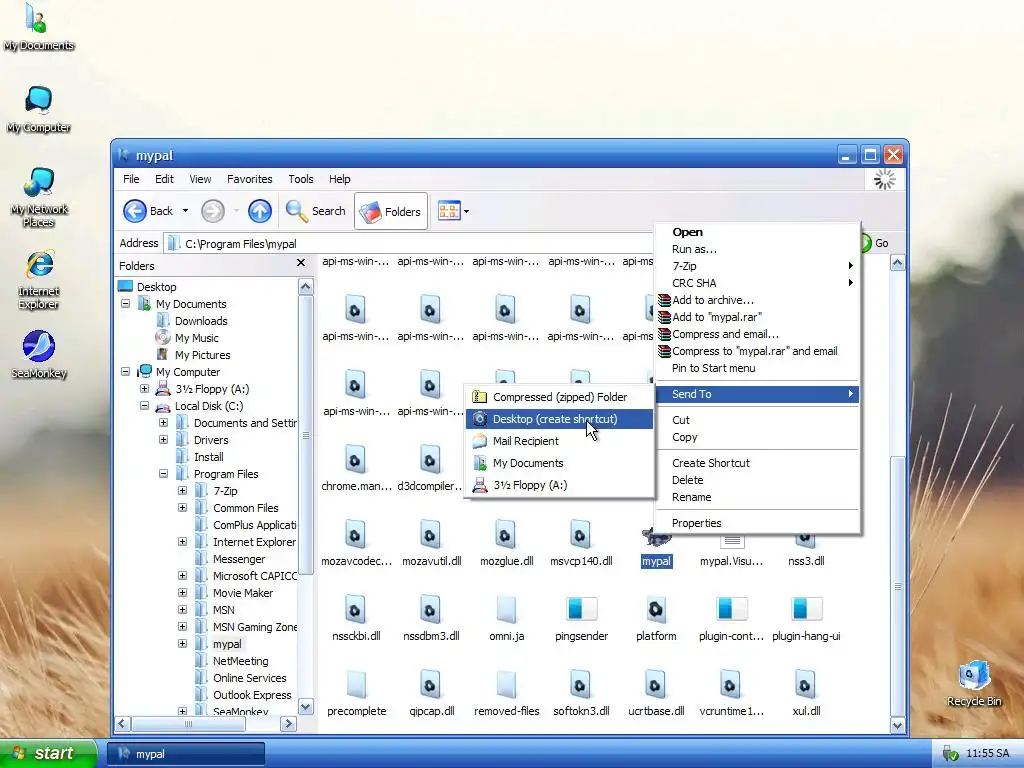The height and width of the screenshot is (768, 1024).
Task: Select the My Computer desktop icon
Action: point(38,110)
